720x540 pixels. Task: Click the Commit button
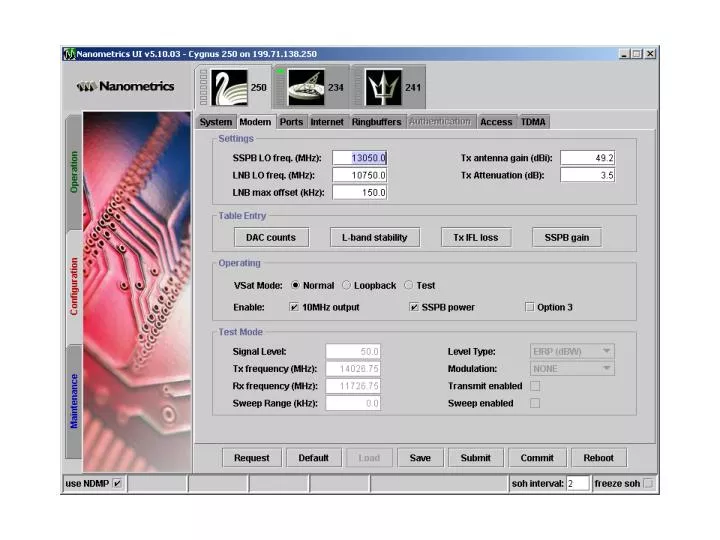(537, 458)
